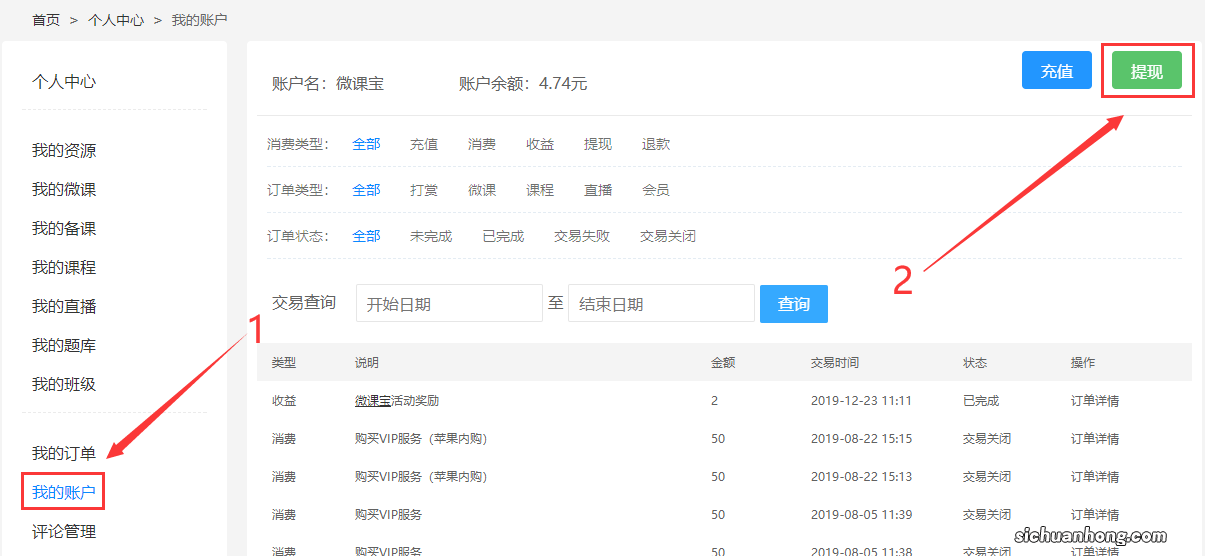Open 我的微课 sidebar item

64,190
